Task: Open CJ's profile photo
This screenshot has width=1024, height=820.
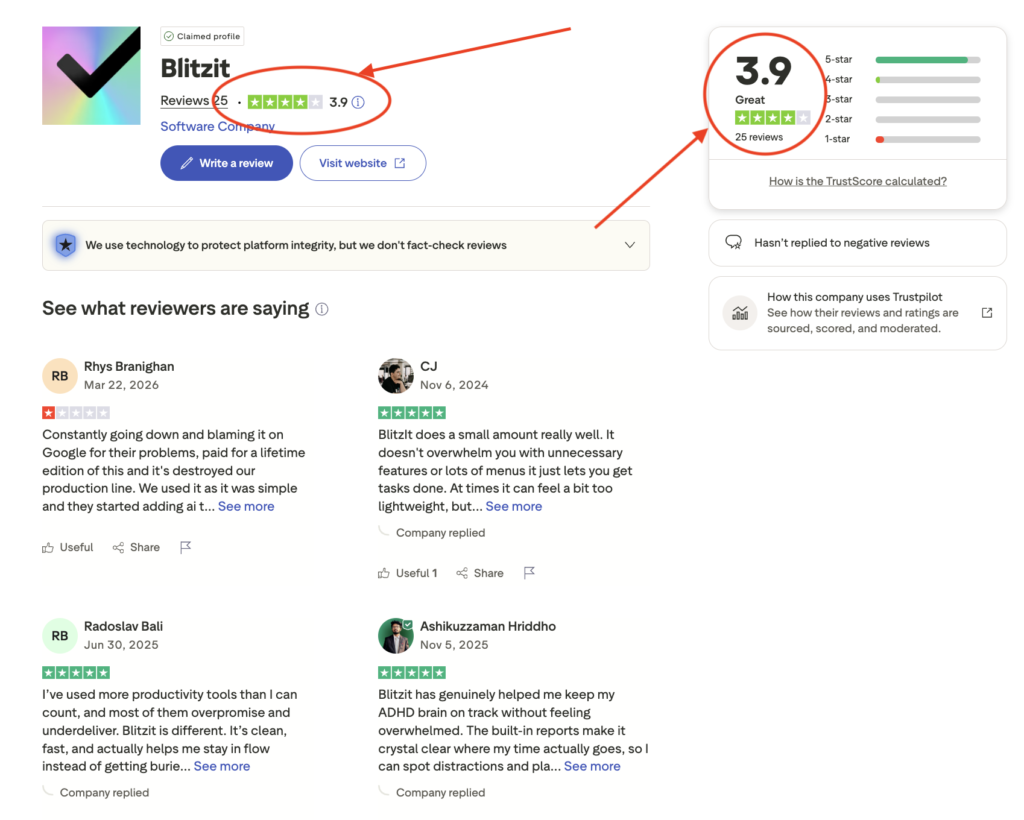Action: [396, 376]
